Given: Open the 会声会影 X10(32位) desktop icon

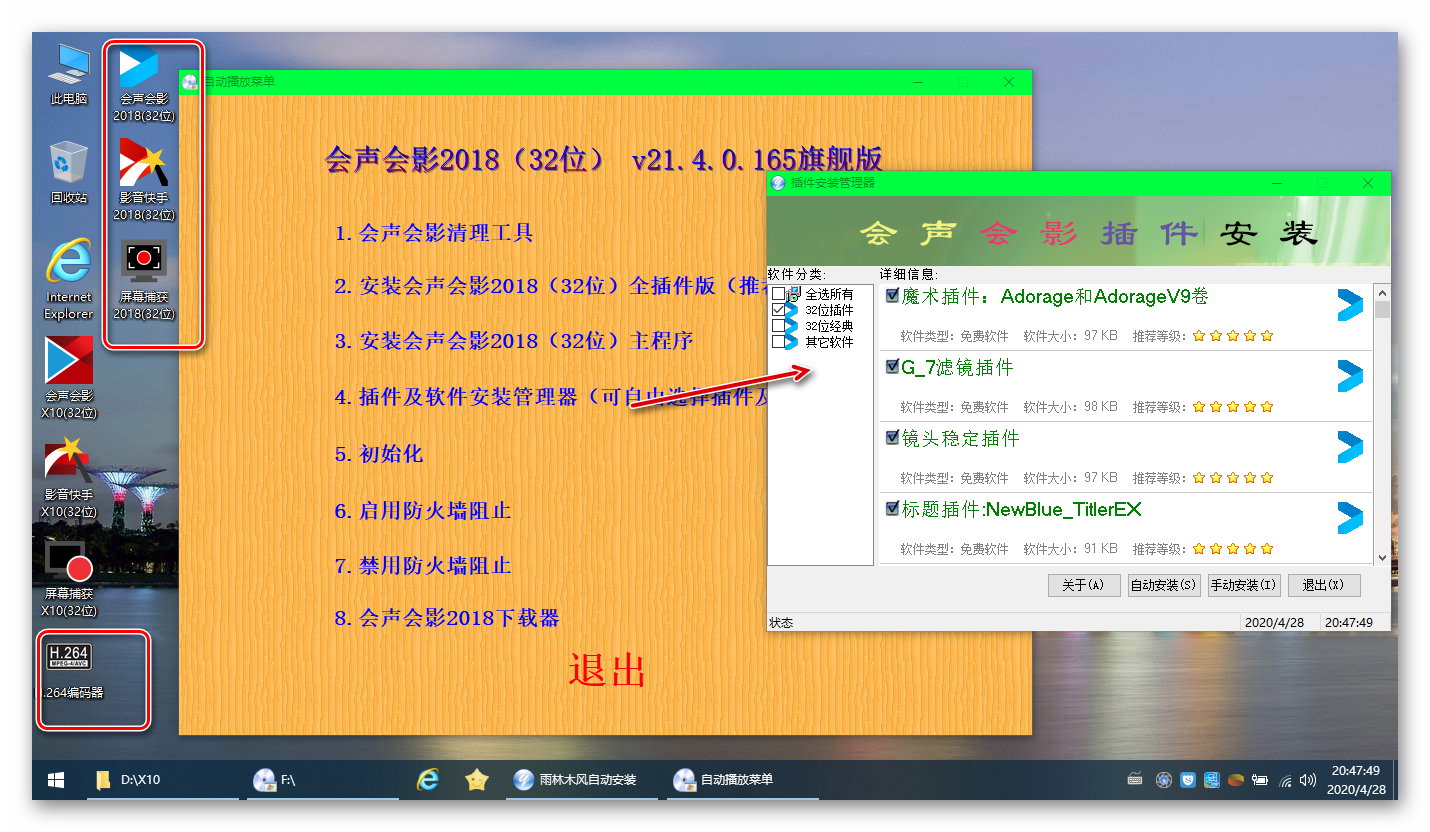Looking at the screenshot, I should pos(69,362).
